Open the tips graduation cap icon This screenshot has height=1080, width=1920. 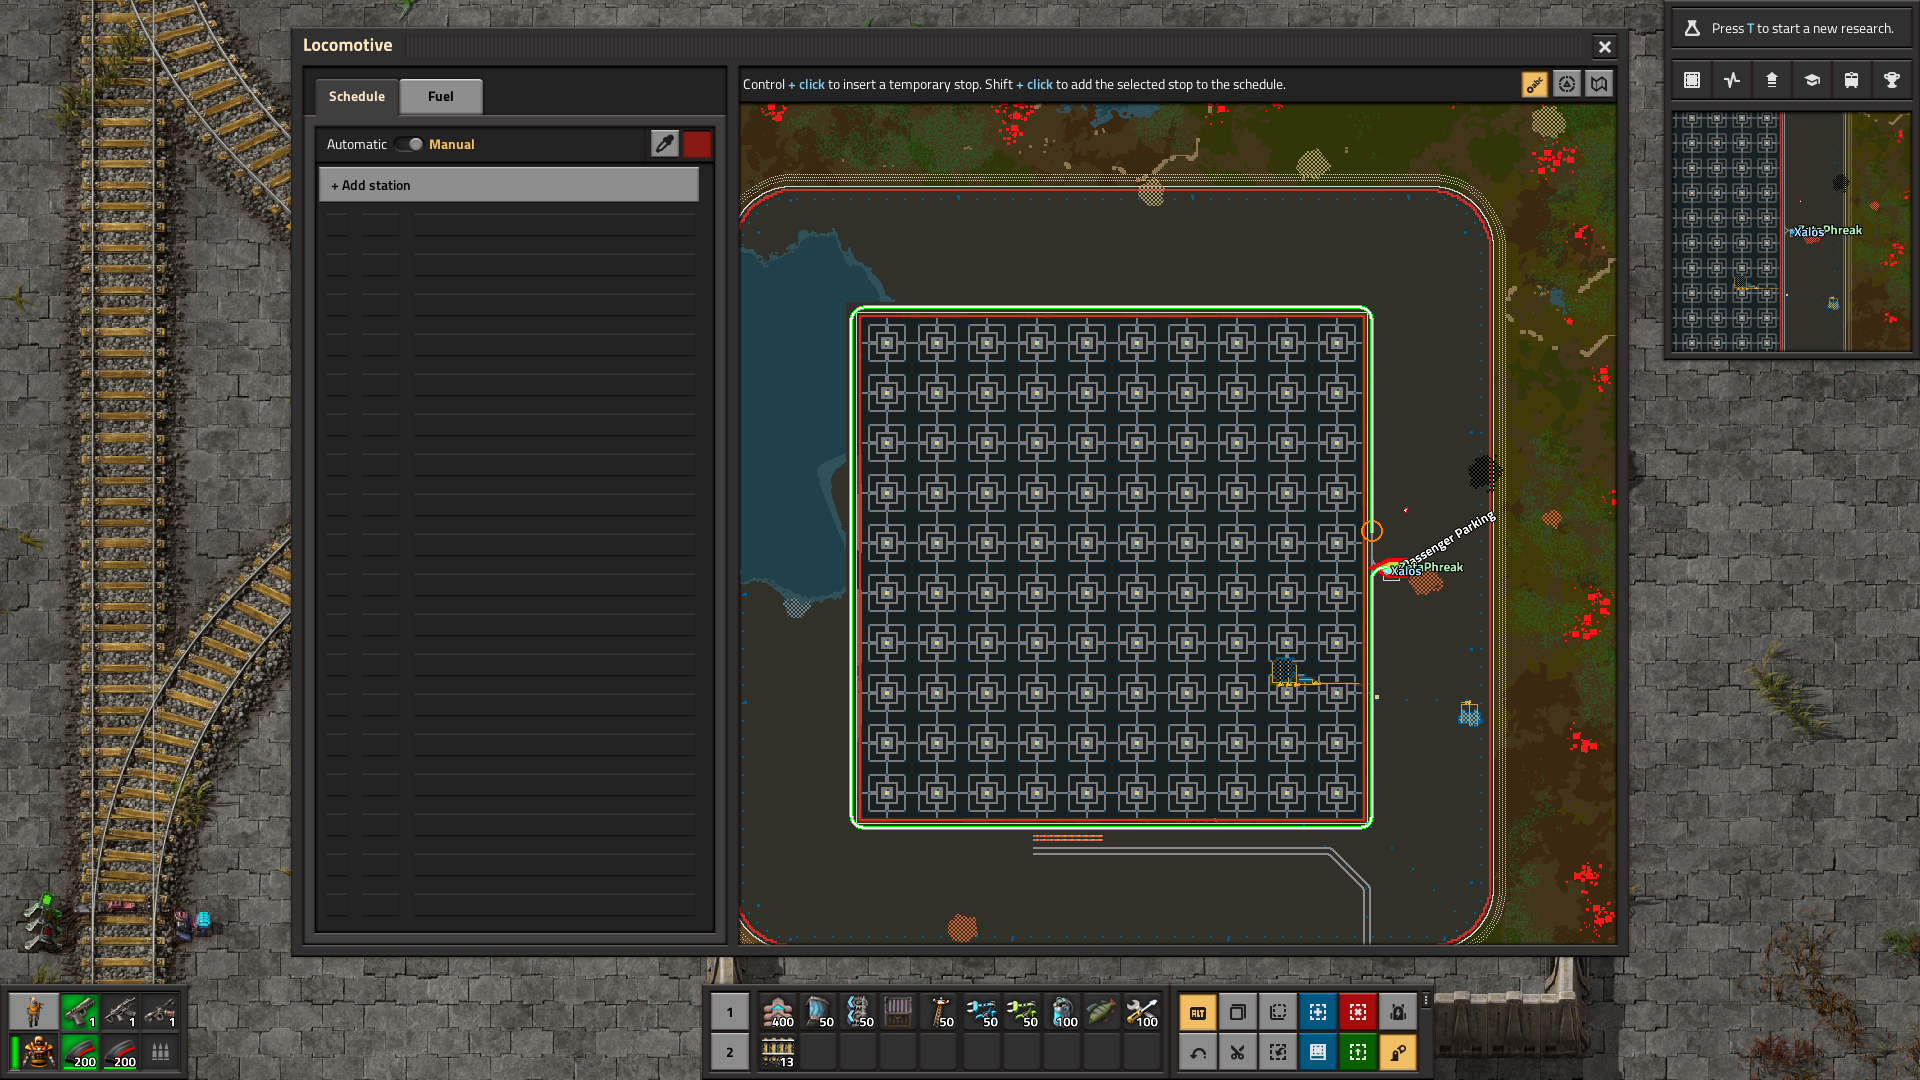point(1812,80)
